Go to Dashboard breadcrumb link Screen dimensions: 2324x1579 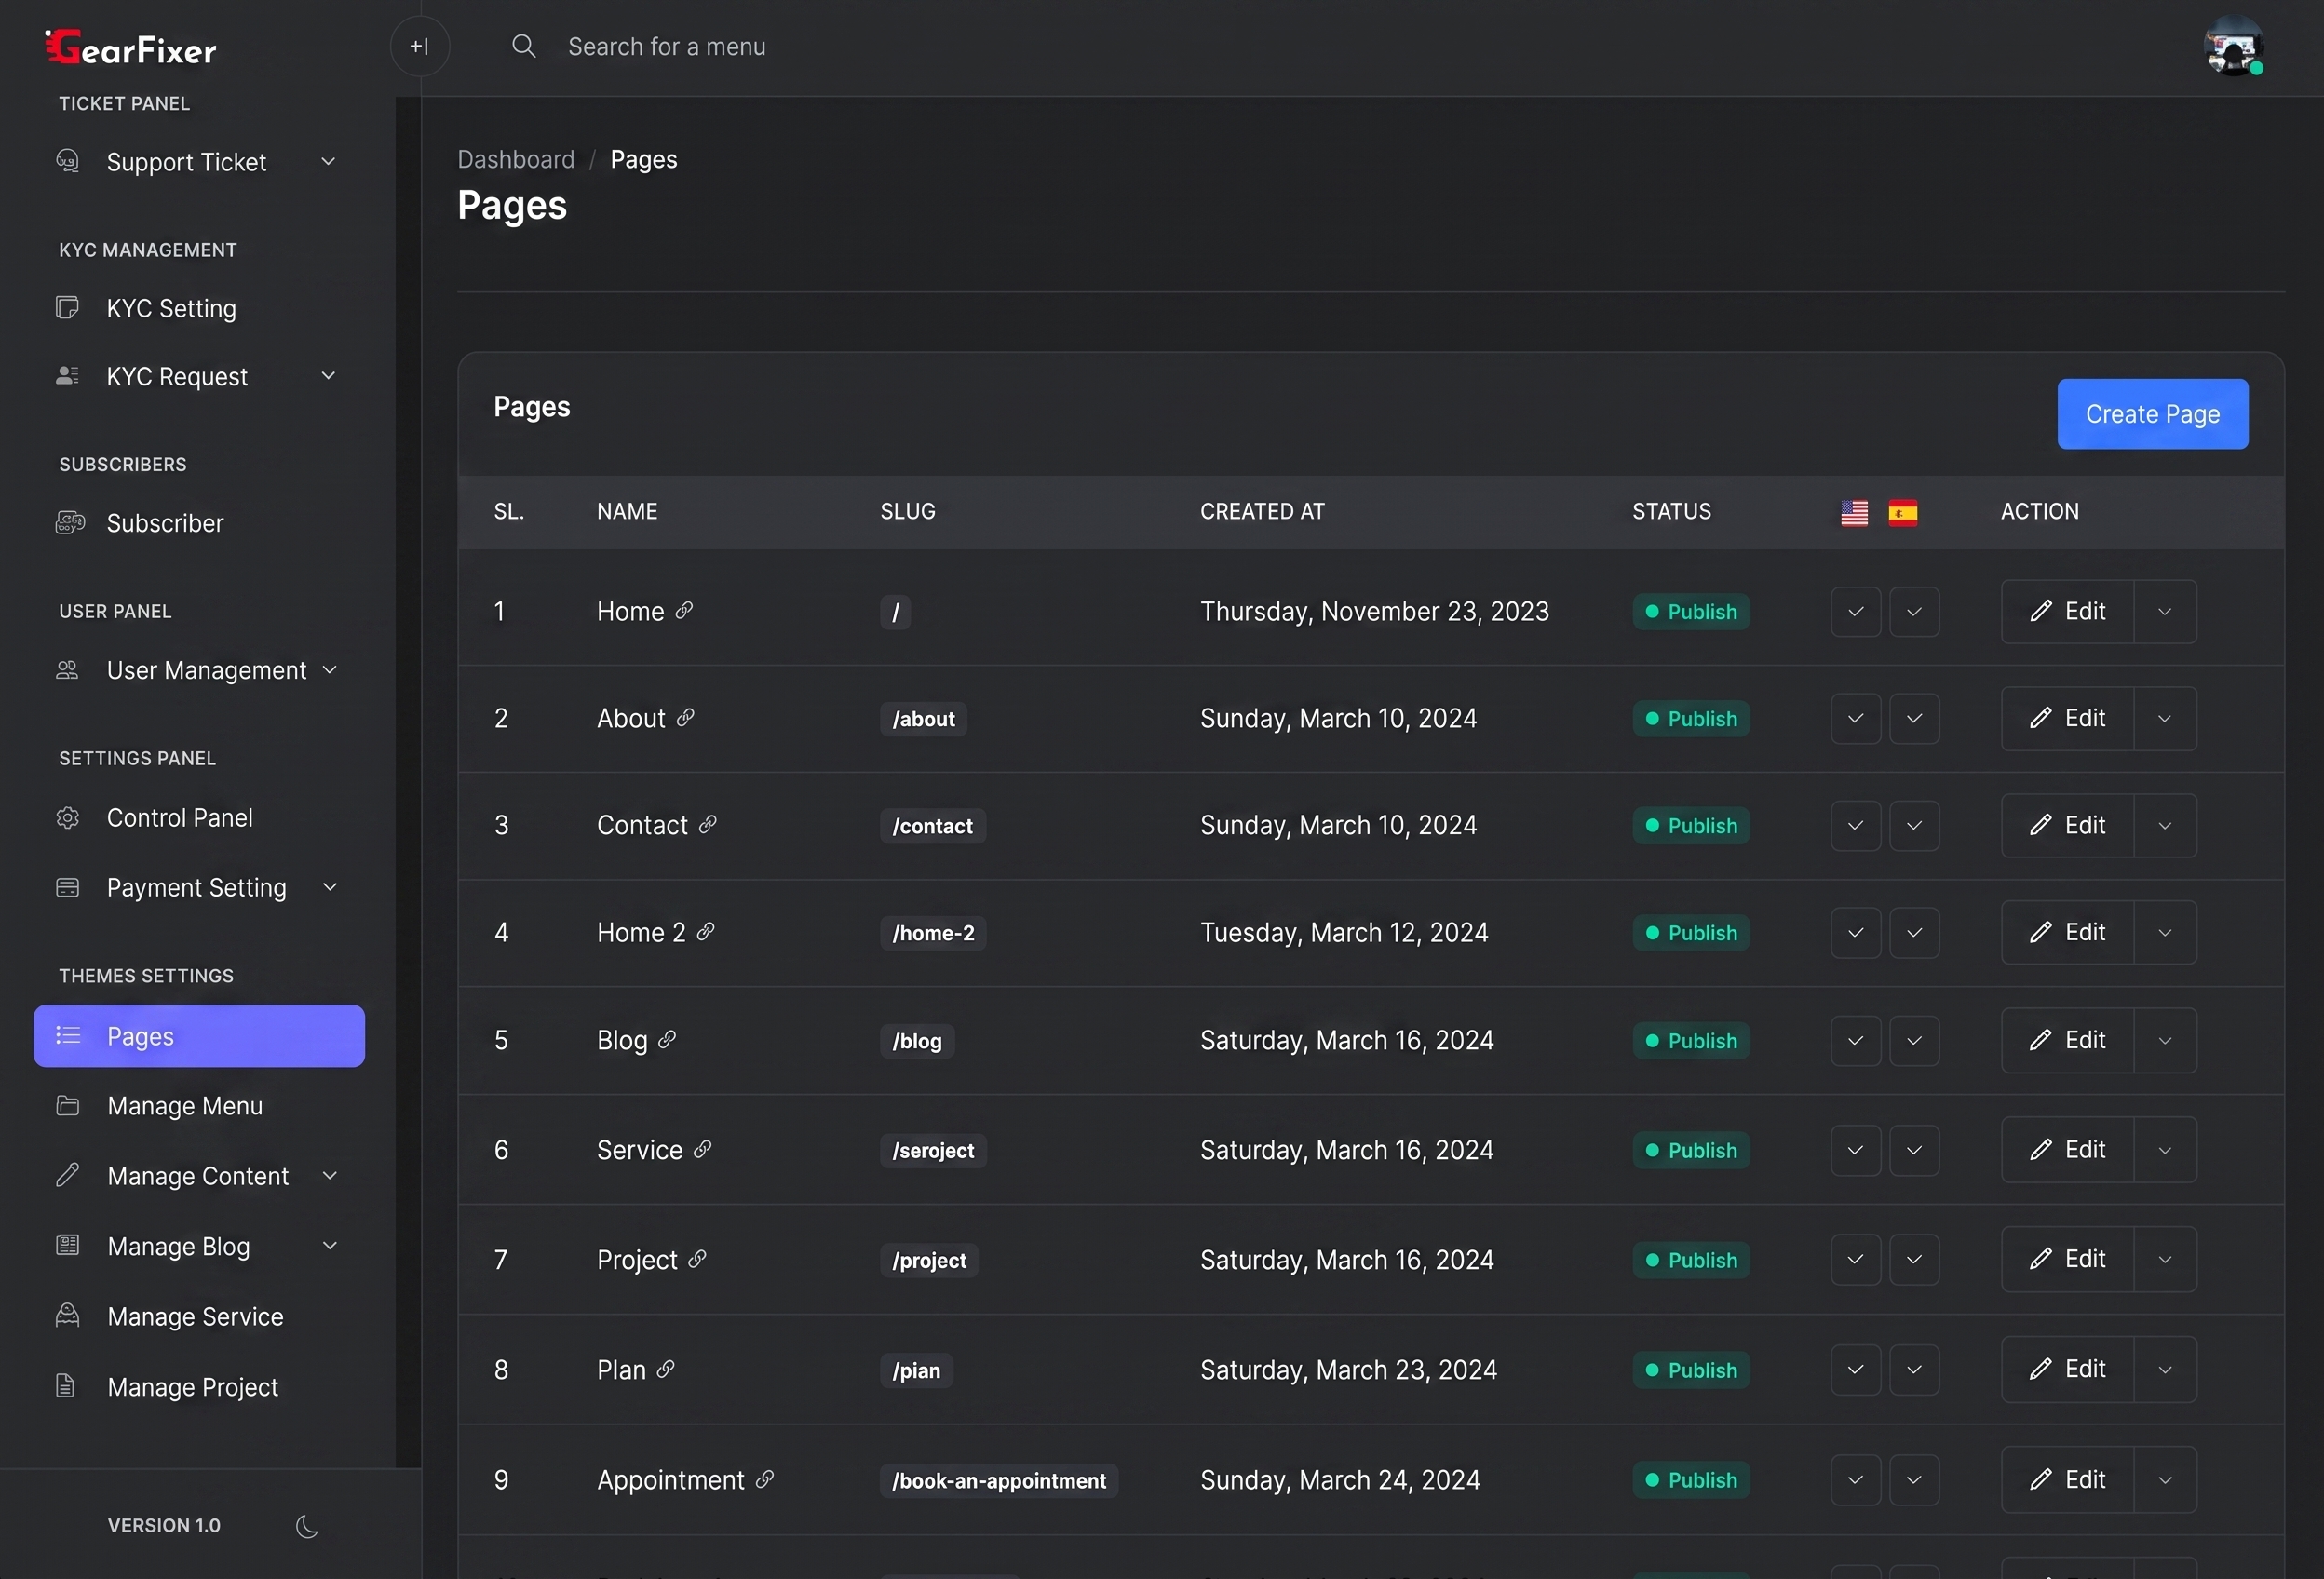pyautogui.click(x=516, y=159)
